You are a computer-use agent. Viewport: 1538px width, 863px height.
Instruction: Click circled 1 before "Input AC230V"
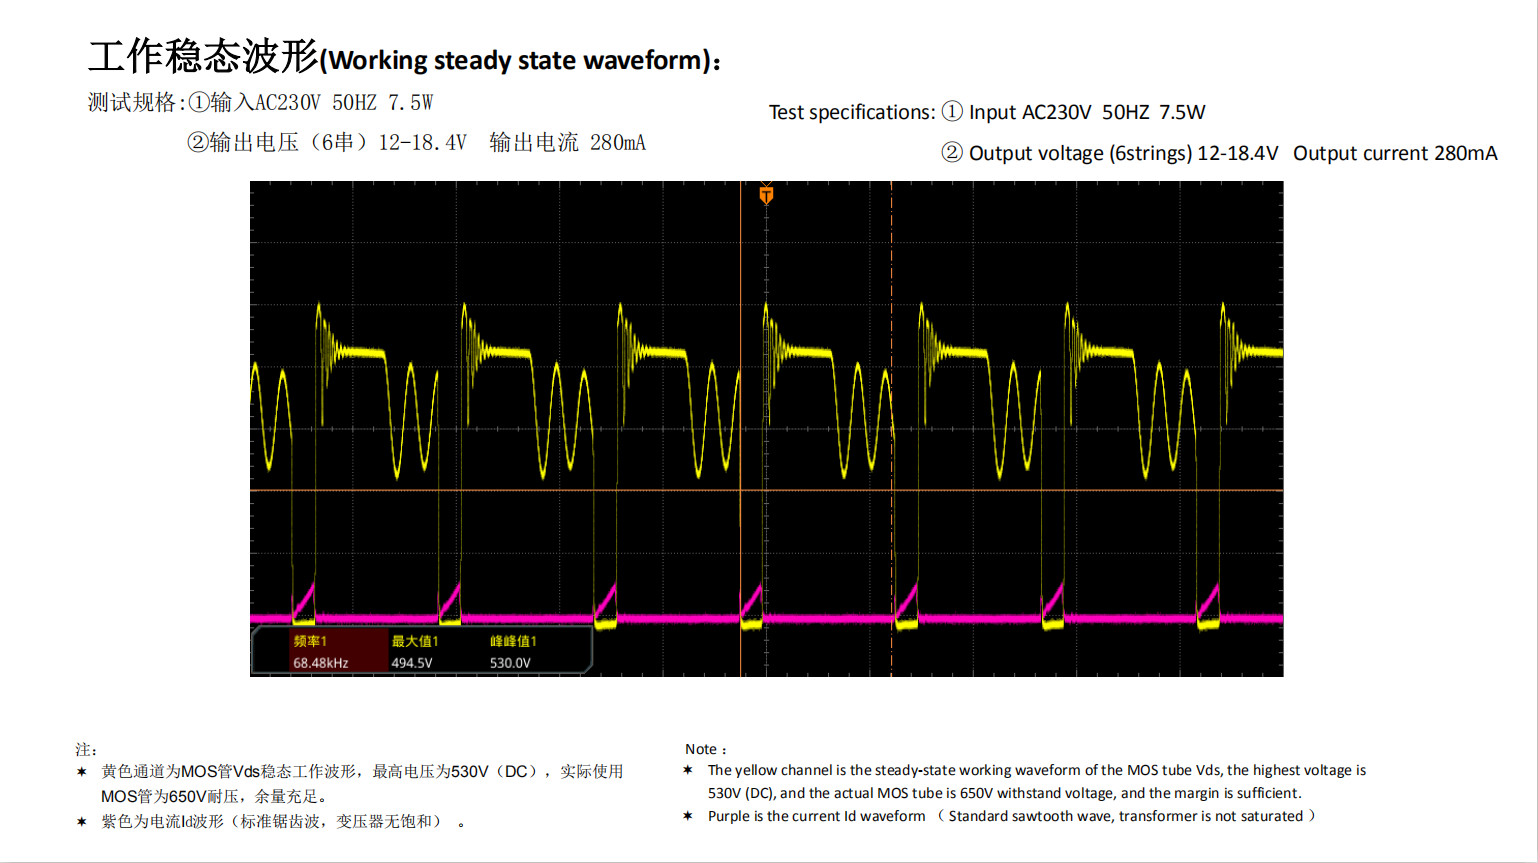[x=952, y=112]
